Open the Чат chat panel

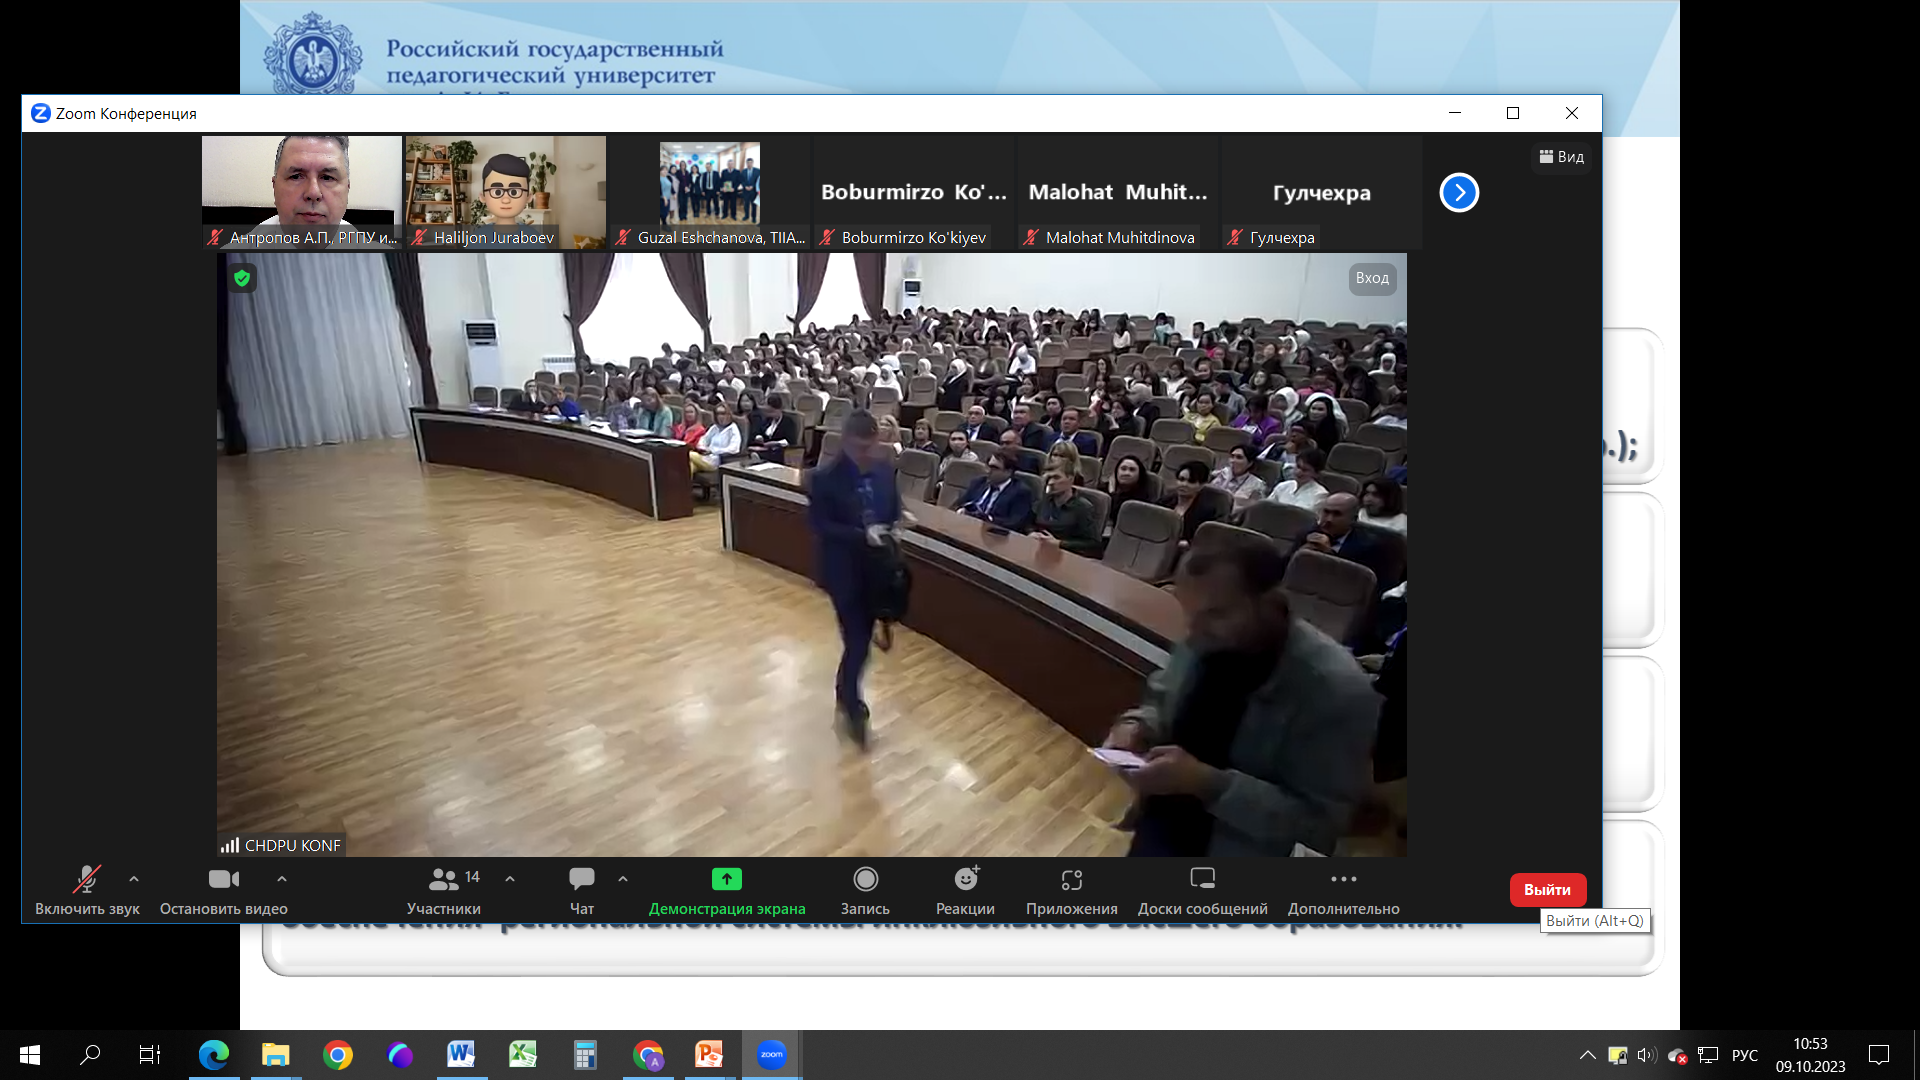click(x=582, y=890)
